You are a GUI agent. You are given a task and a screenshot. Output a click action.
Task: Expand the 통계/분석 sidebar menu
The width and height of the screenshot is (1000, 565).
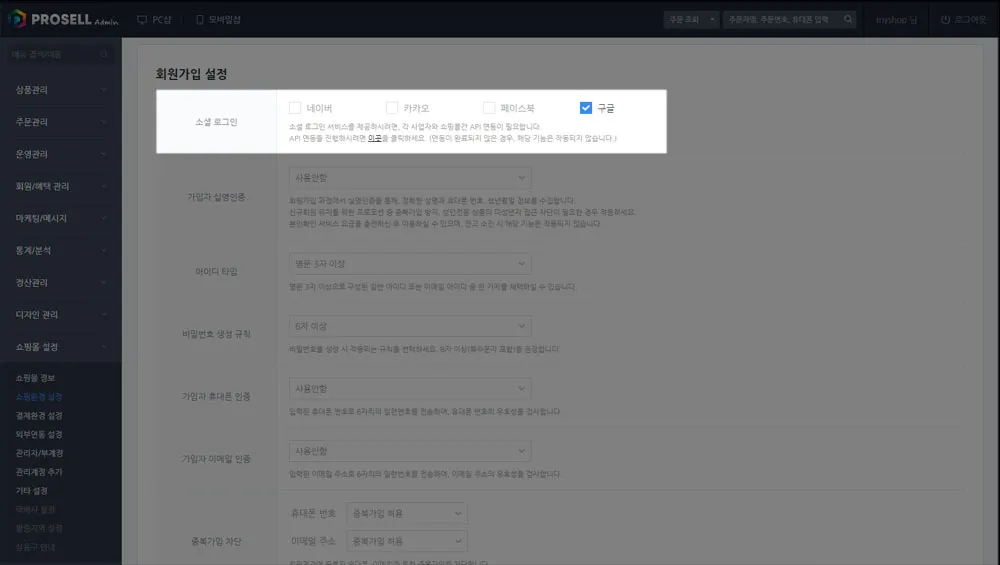pyautogui.click(x=61, y=251)
